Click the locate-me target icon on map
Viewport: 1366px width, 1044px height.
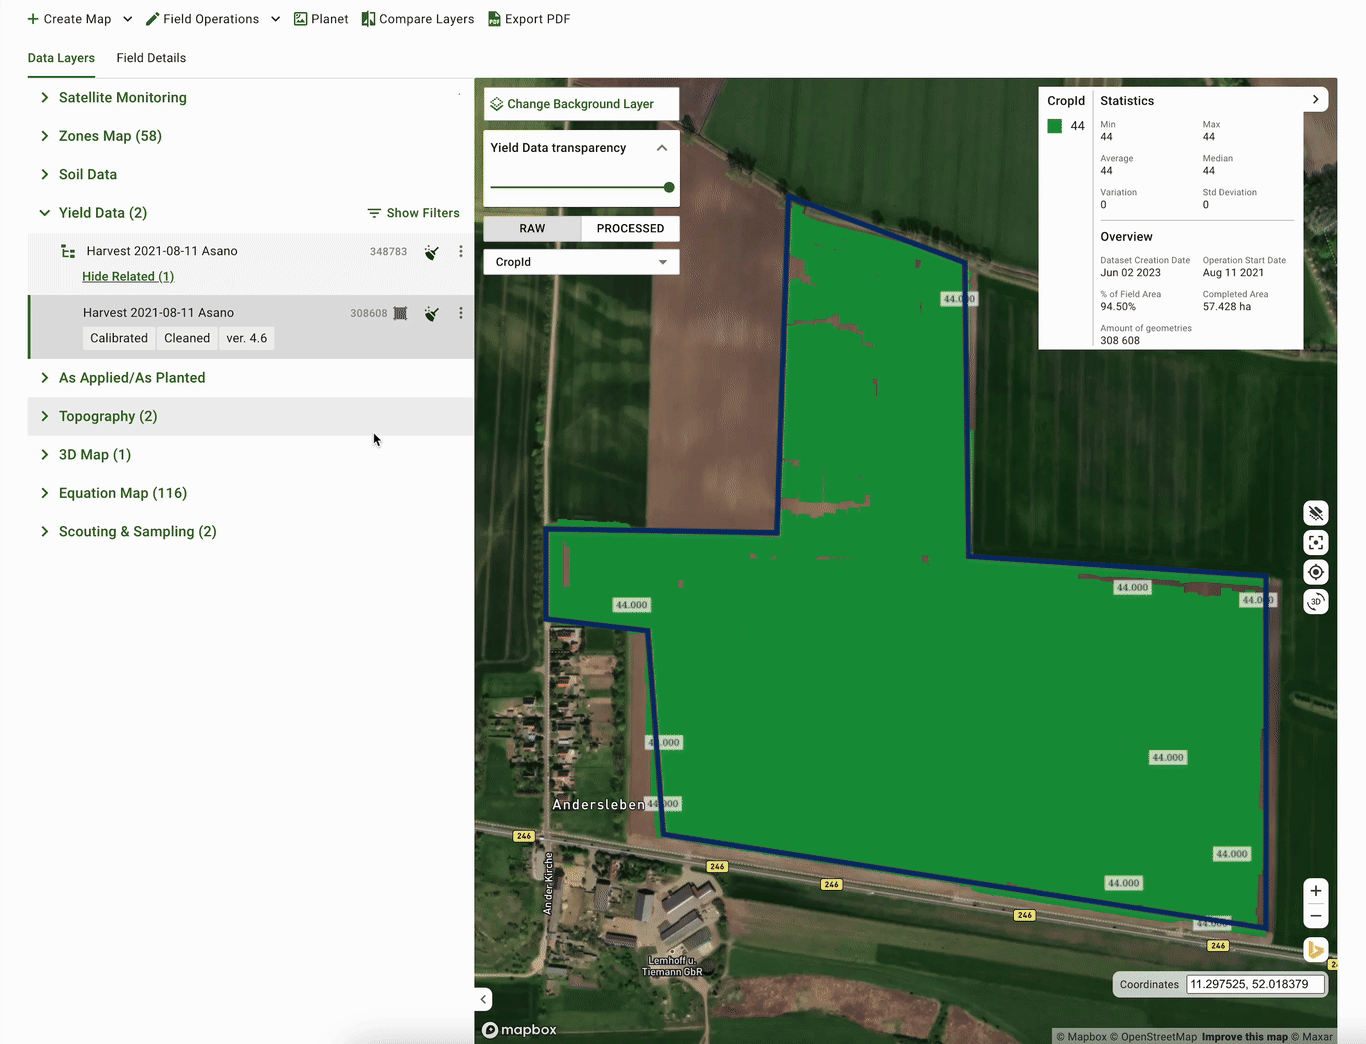pyautogui.click(x=1316, y=572)
